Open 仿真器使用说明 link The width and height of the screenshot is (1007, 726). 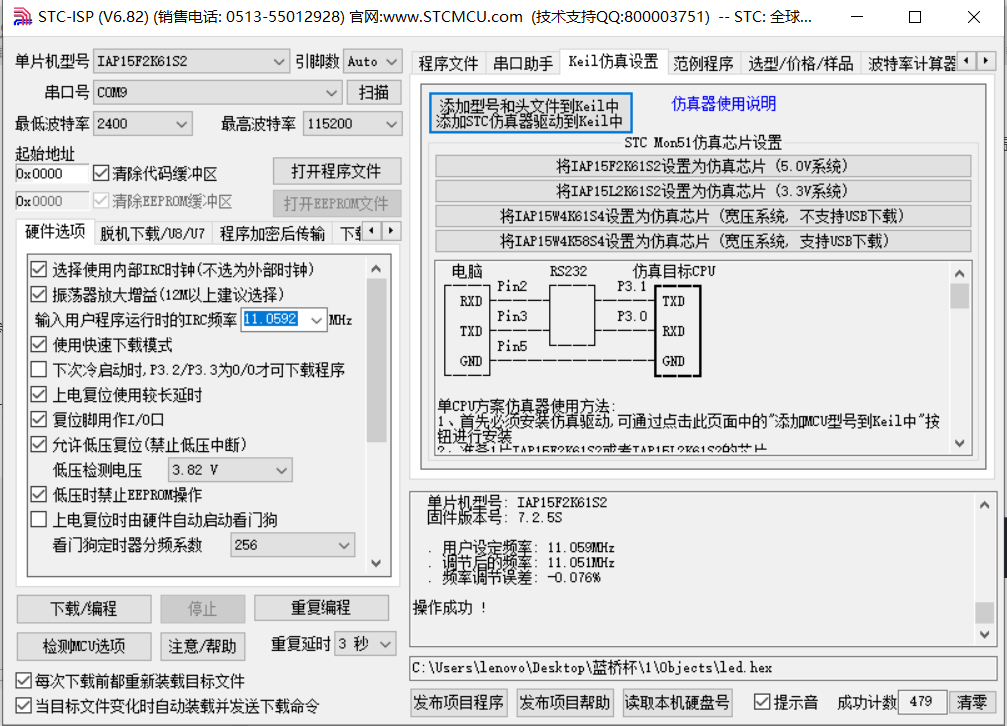coord(723,103)
